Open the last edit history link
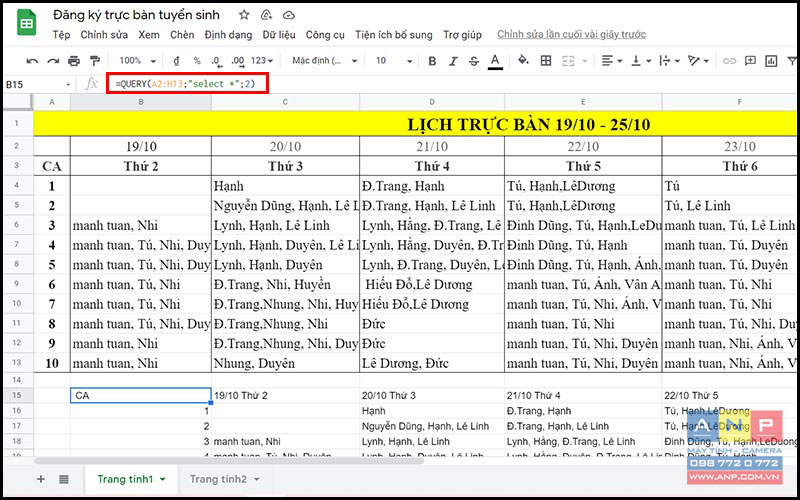Viewport: 800px width, 500px height. click(x=571, y=35)
